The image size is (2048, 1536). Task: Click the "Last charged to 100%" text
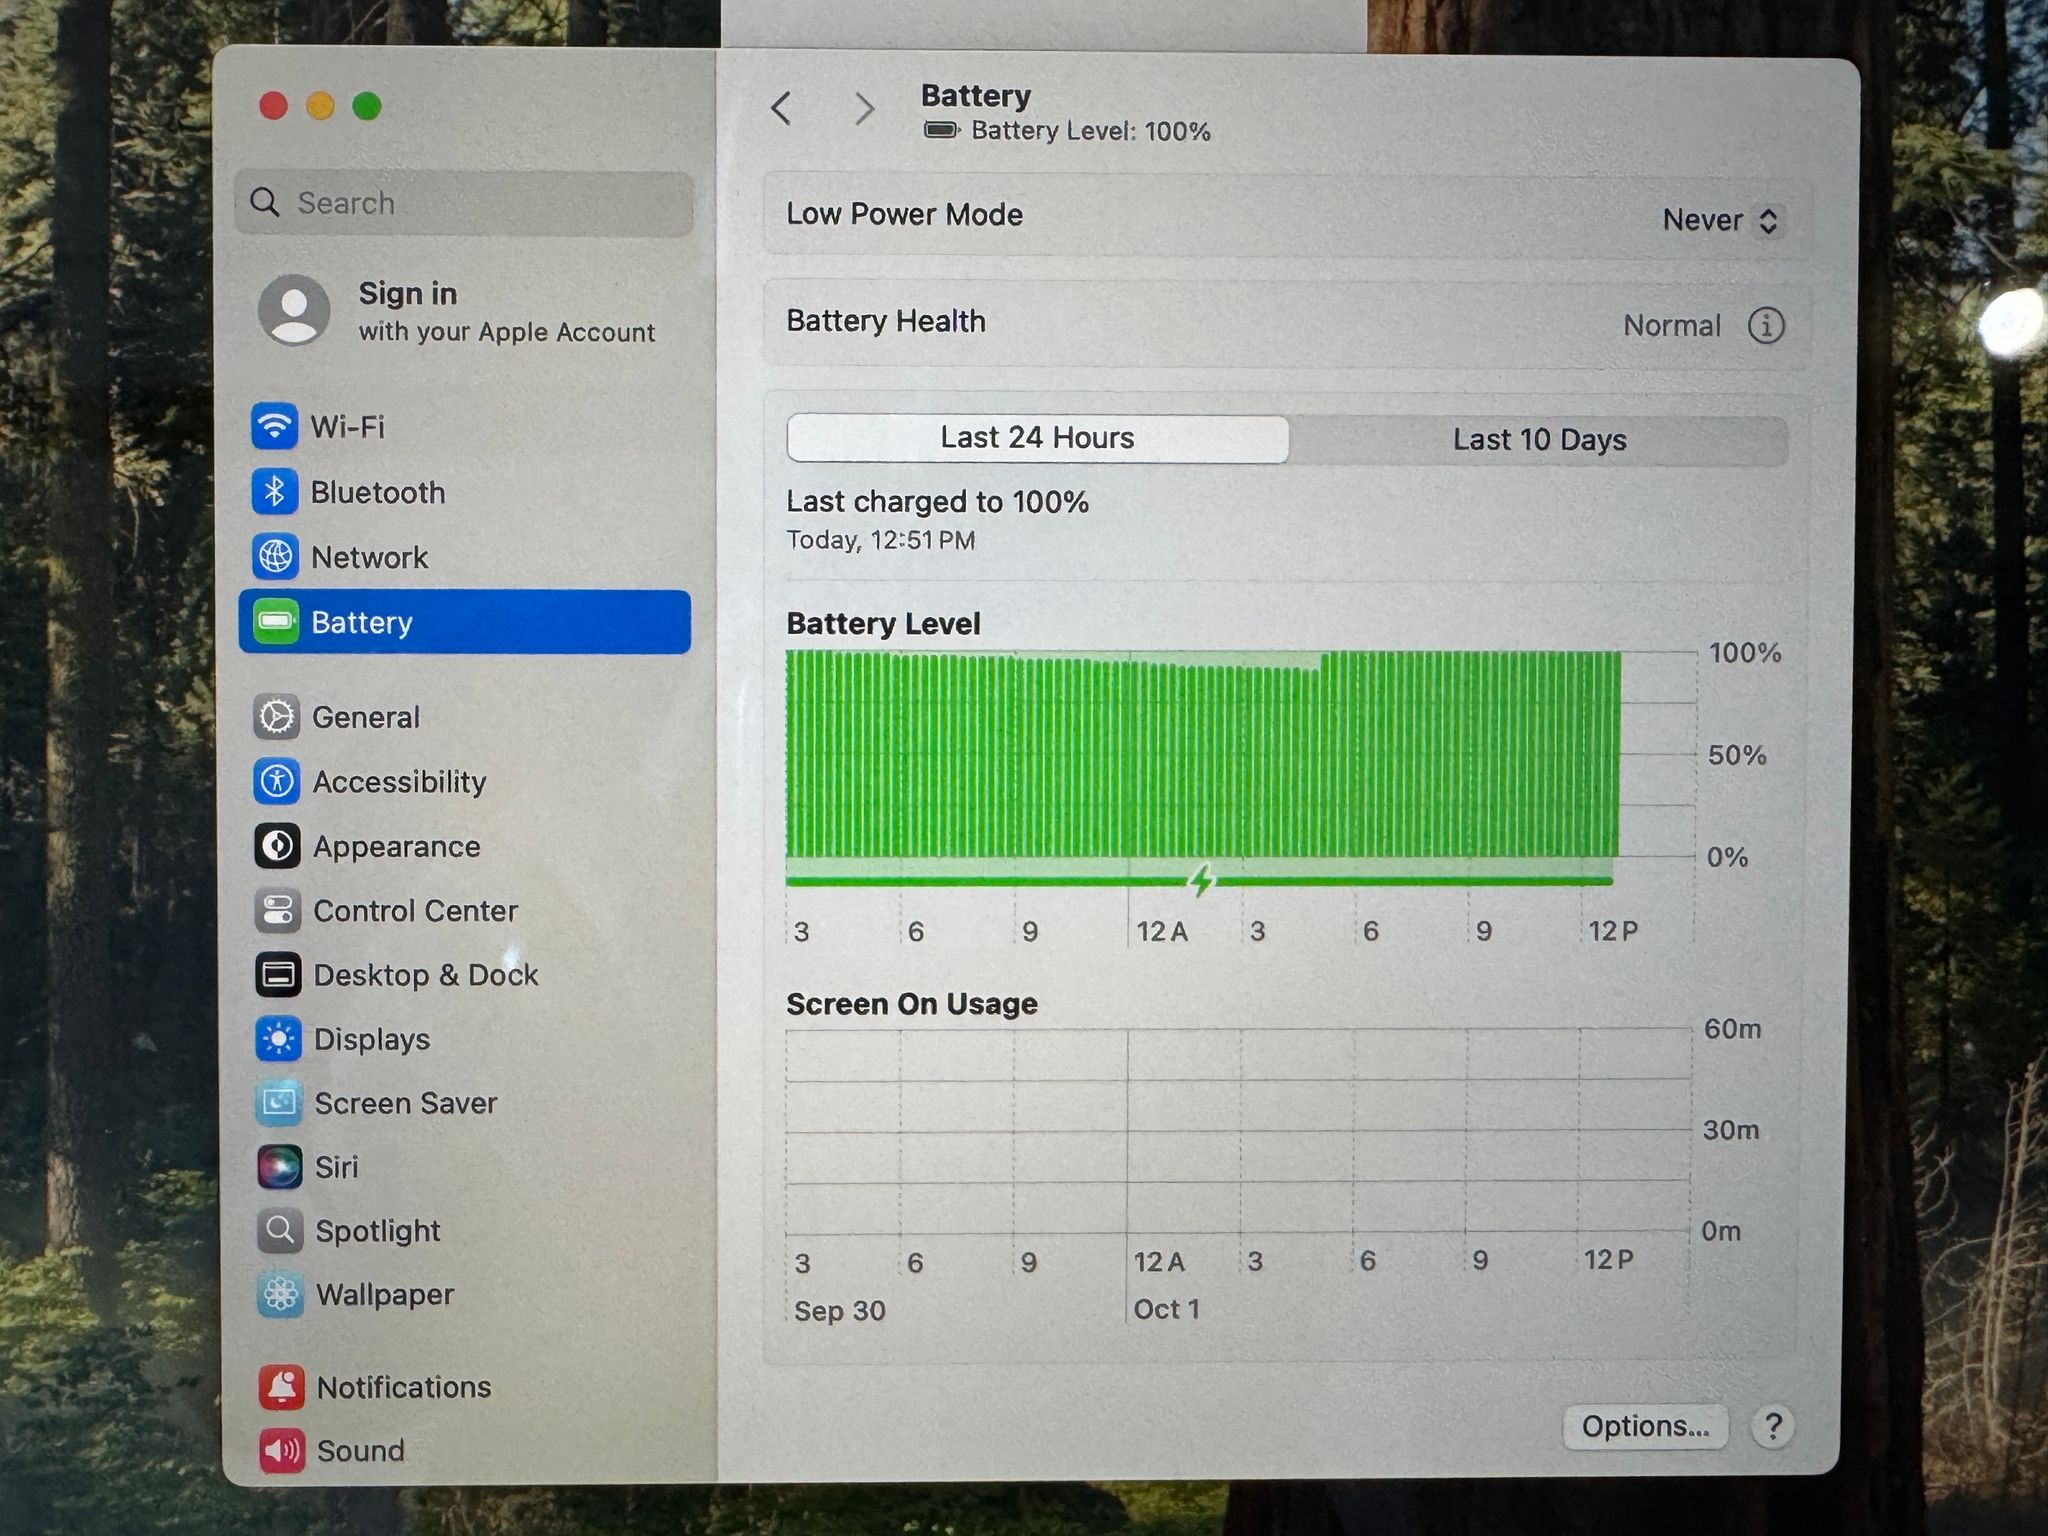(x=937, y=501)
